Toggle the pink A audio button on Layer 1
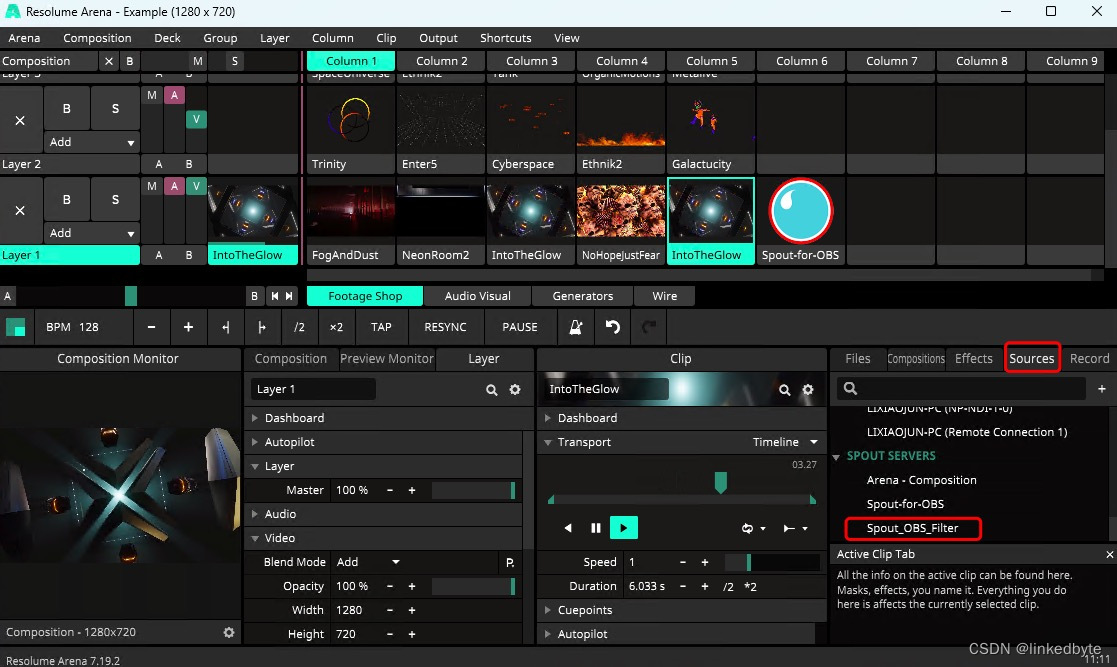 (x=174, y=186)
